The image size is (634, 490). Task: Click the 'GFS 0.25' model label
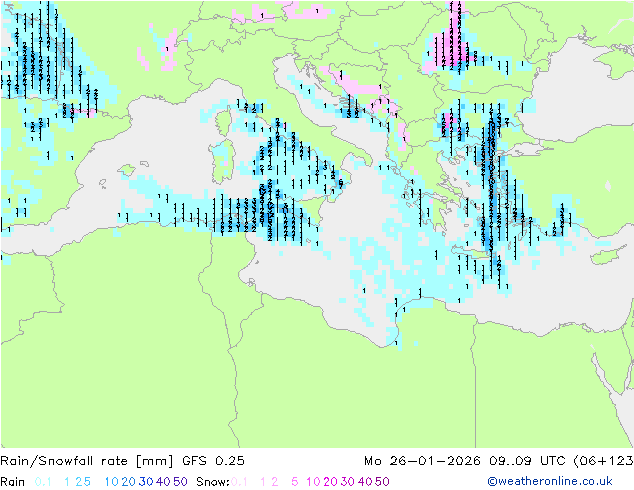coord(213,461)
